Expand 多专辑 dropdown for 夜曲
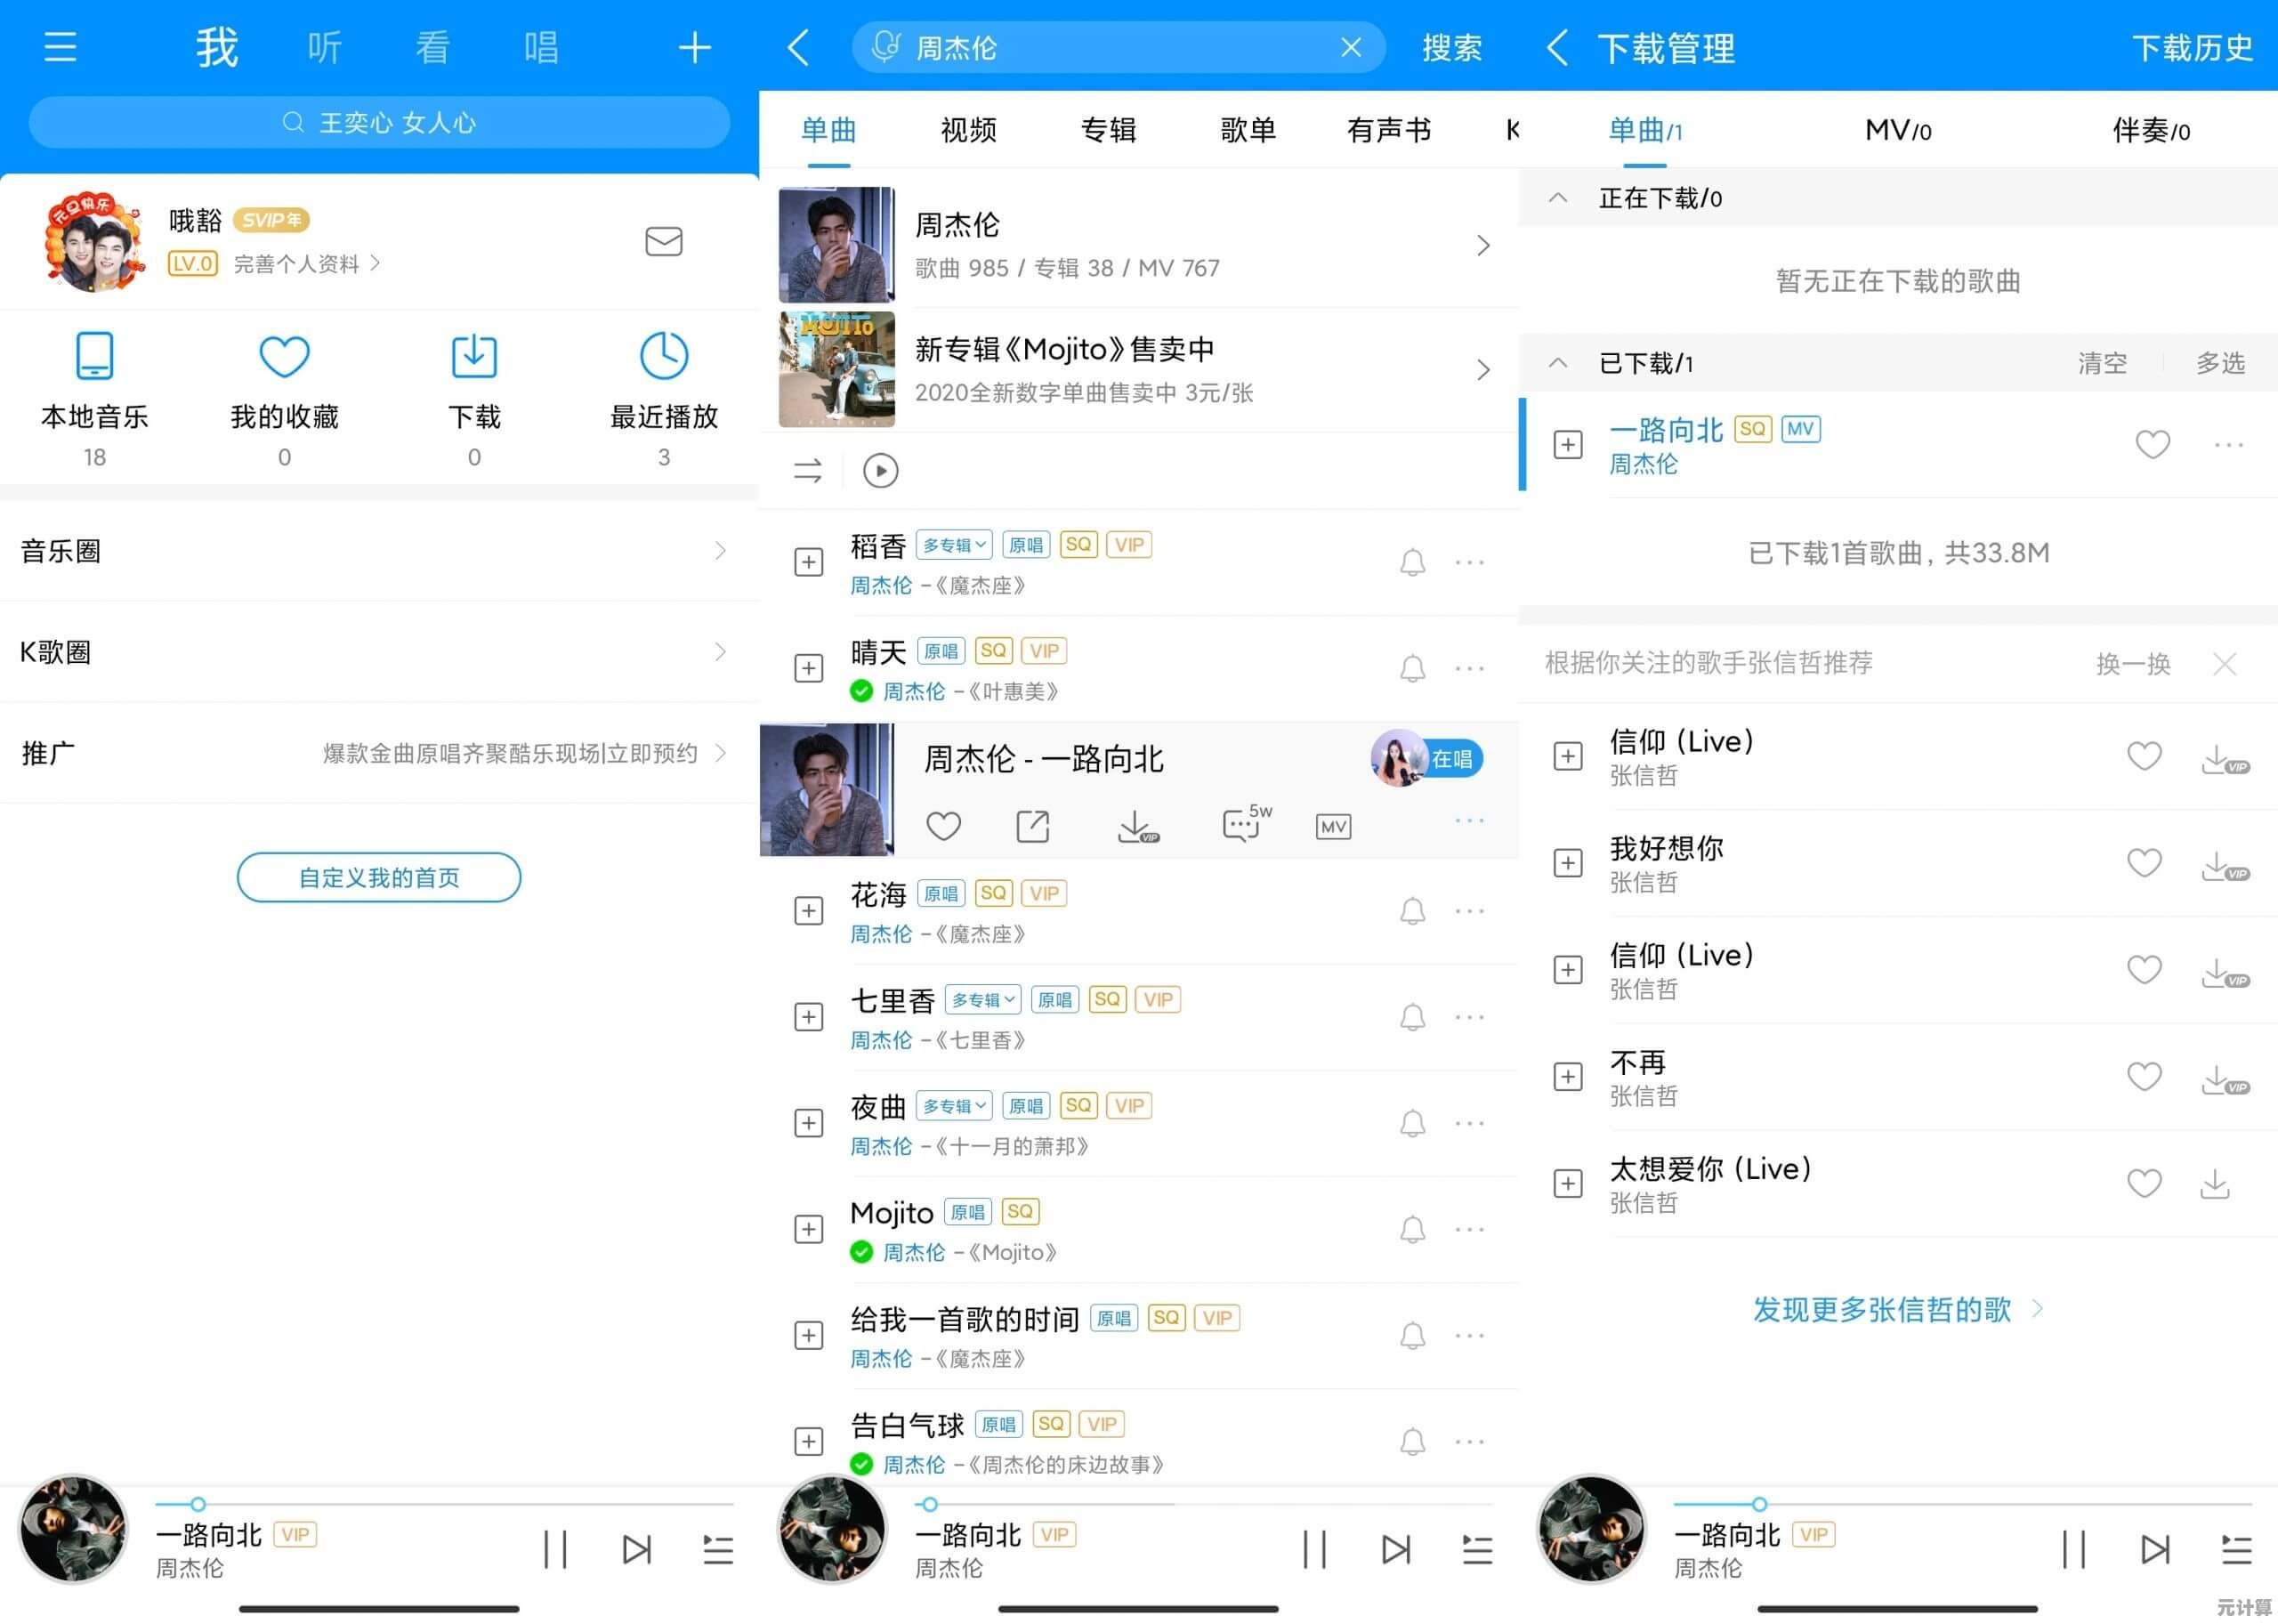This screenshot has width=2278, height=1624. tap(954, 1105)
